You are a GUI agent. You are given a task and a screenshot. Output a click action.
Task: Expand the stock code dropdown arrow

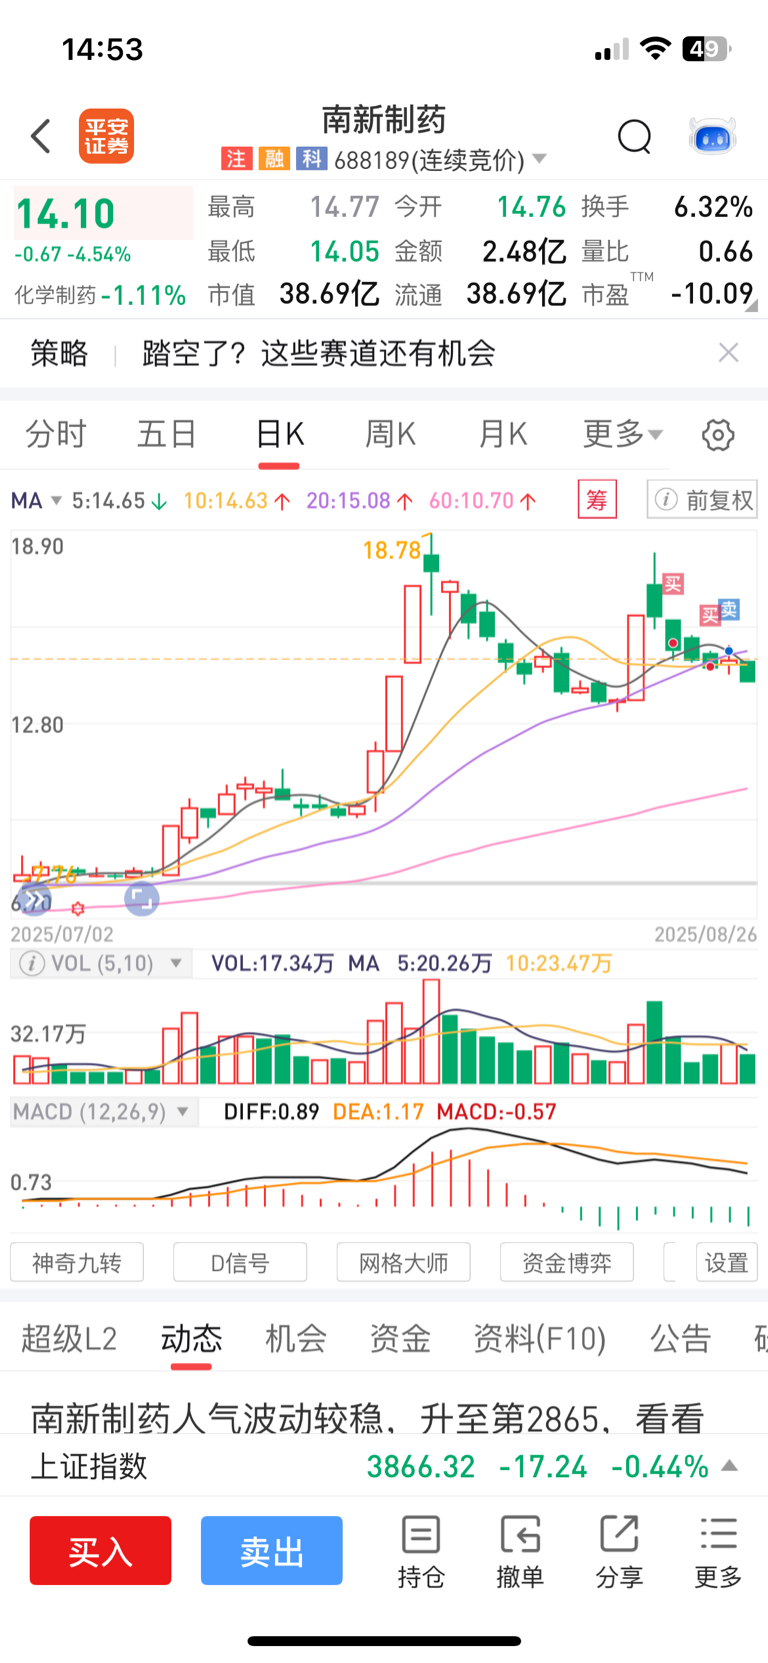click(540, 159)
